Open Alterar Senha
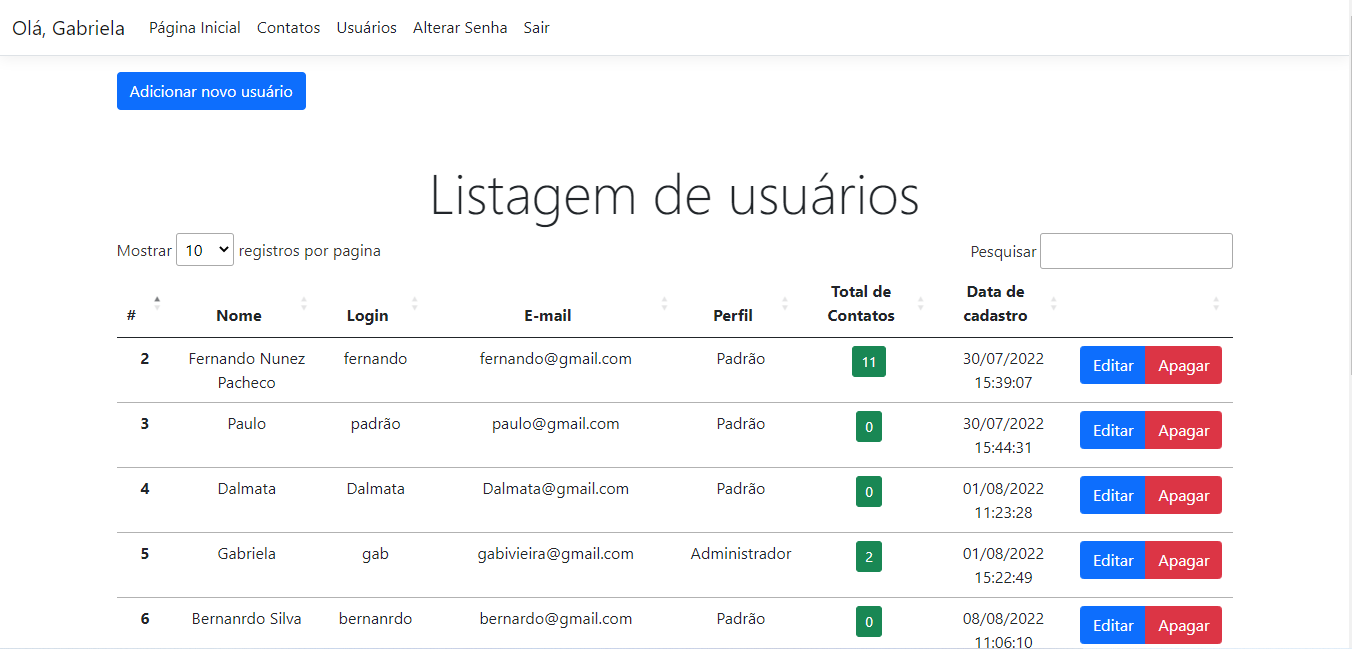This screenshot has width=1352, height=649. click(x=460, y=27)
